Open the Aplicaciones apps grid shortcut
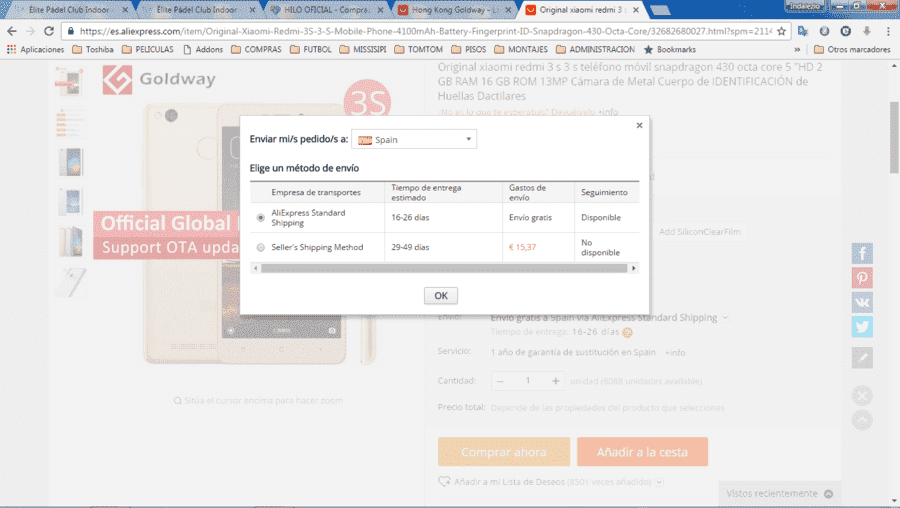 pos(36,49)
